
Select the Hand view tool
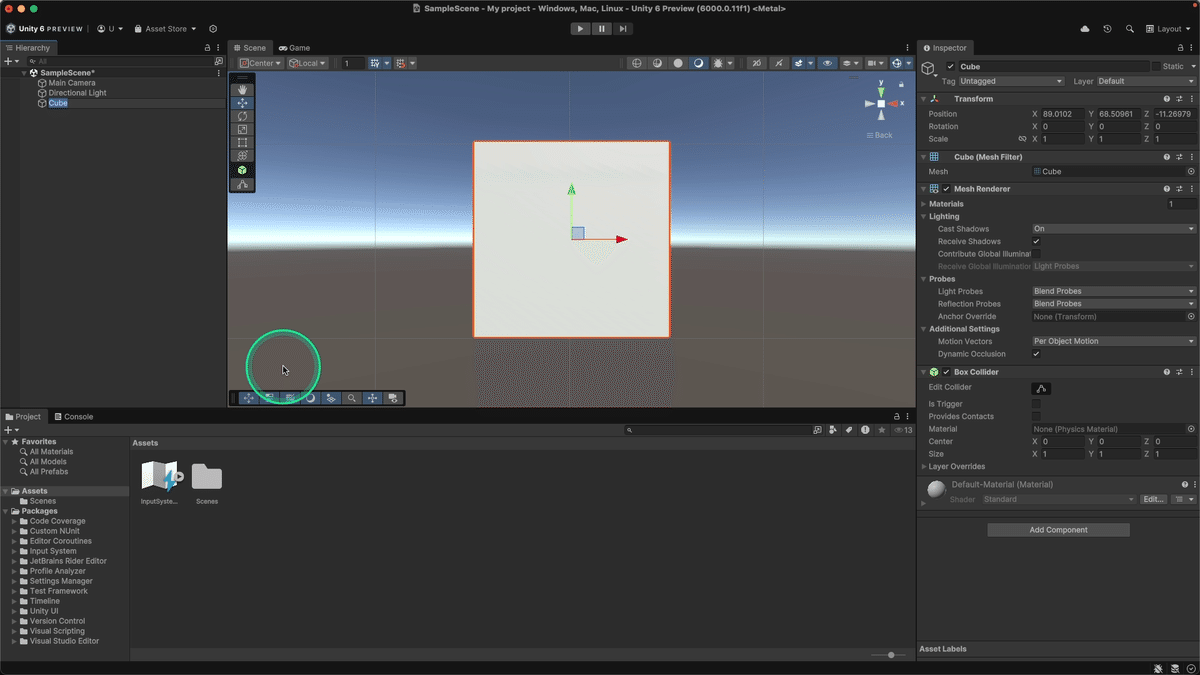[x=243, y=90]
